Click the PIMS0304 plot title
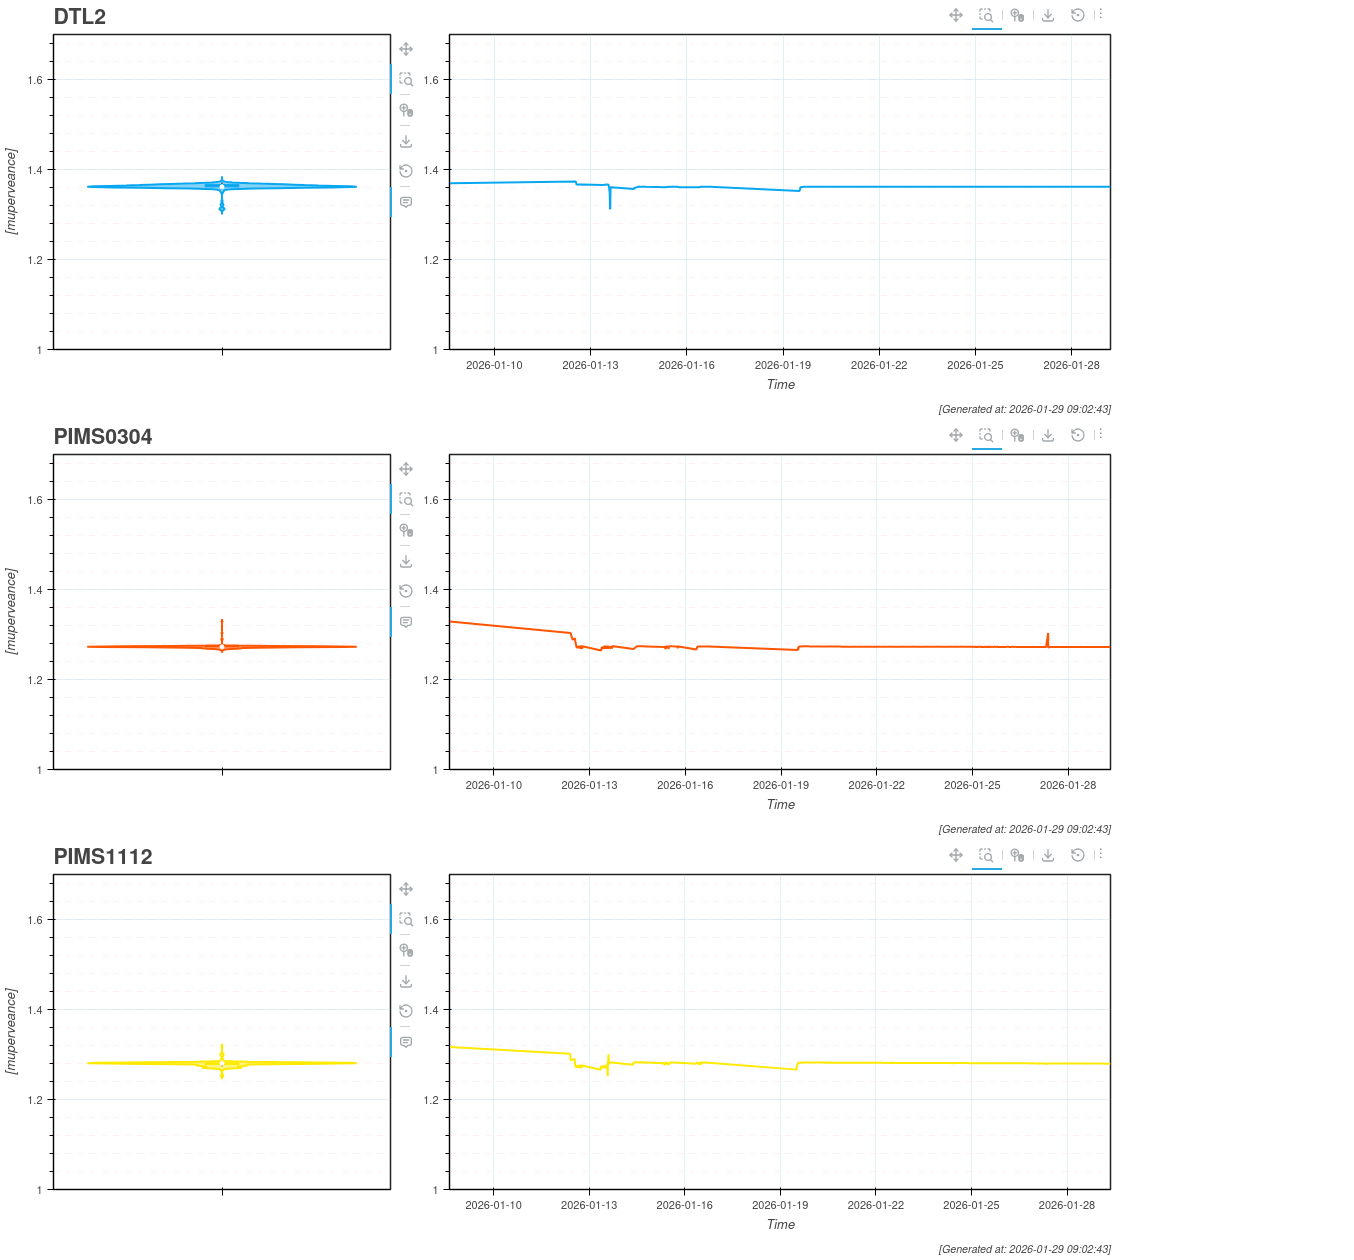This screenshot has height=1260, width=1354. [x=103, y=436]
